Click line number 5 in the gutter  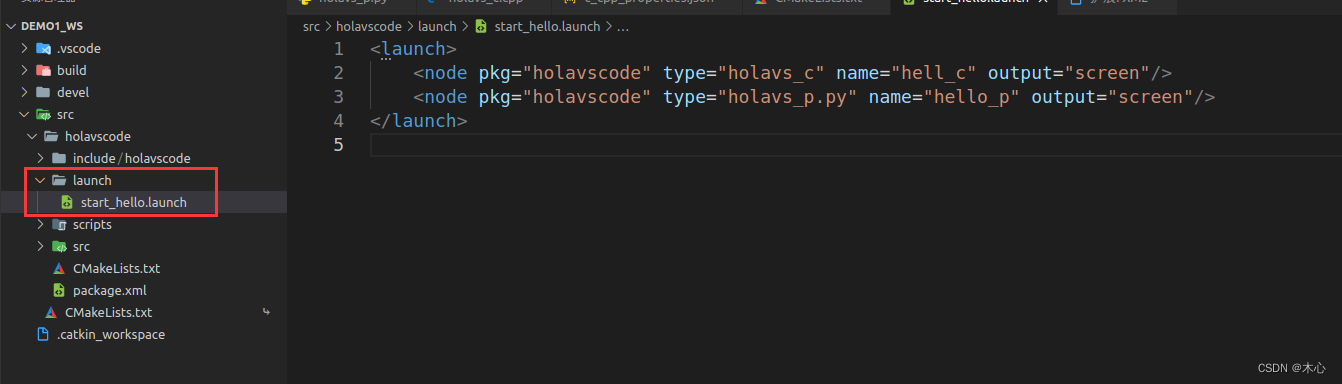click(x=338, y=144)
